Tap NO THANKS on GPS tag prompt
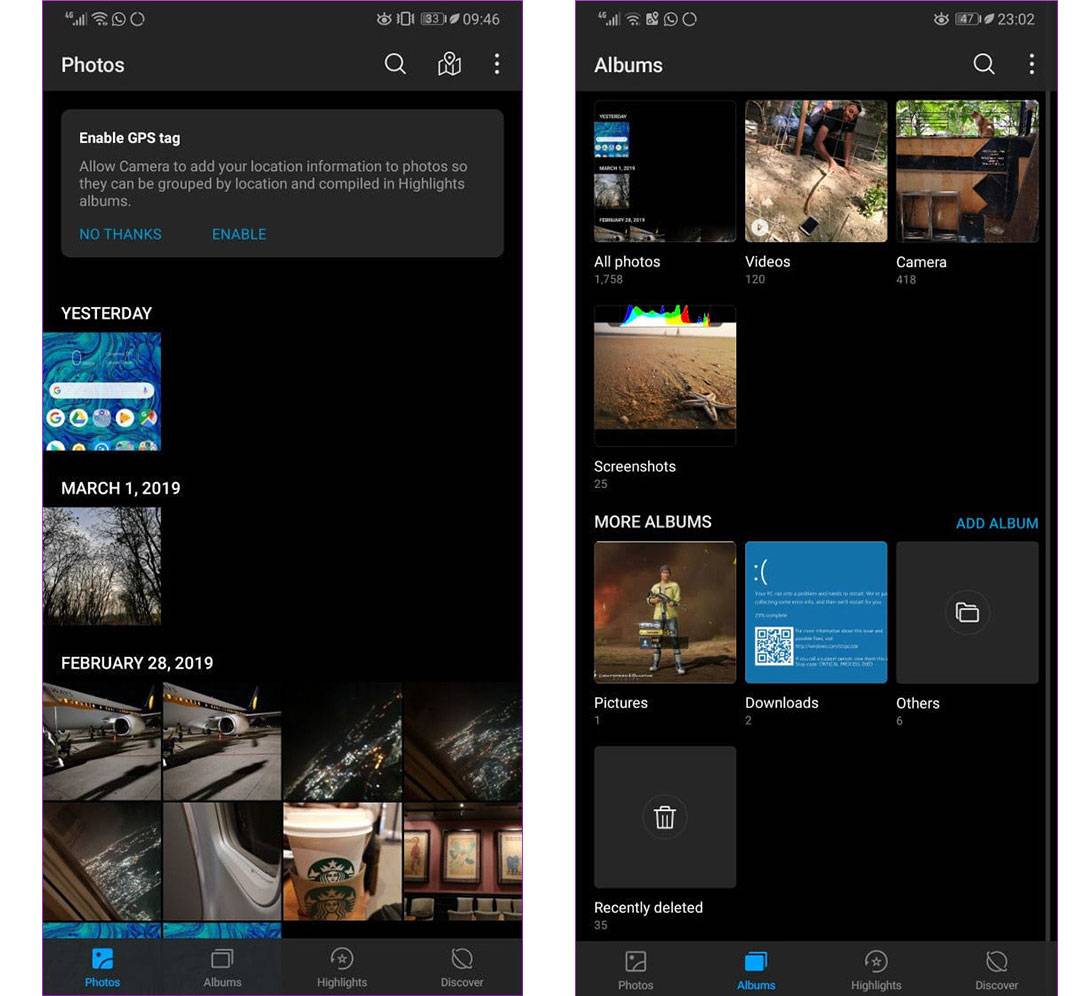The image size is (1080, 996). (121, 234)
